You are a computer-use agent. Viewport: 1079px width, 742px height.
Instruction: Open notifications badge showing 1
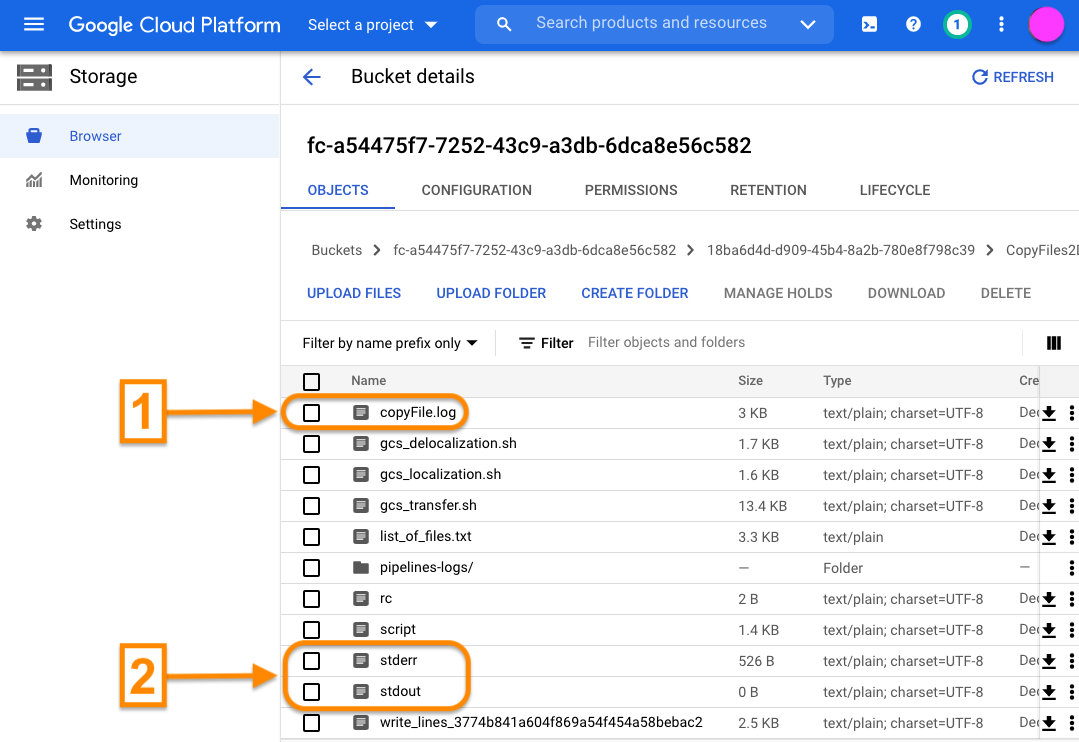click(x=957, y=25)
